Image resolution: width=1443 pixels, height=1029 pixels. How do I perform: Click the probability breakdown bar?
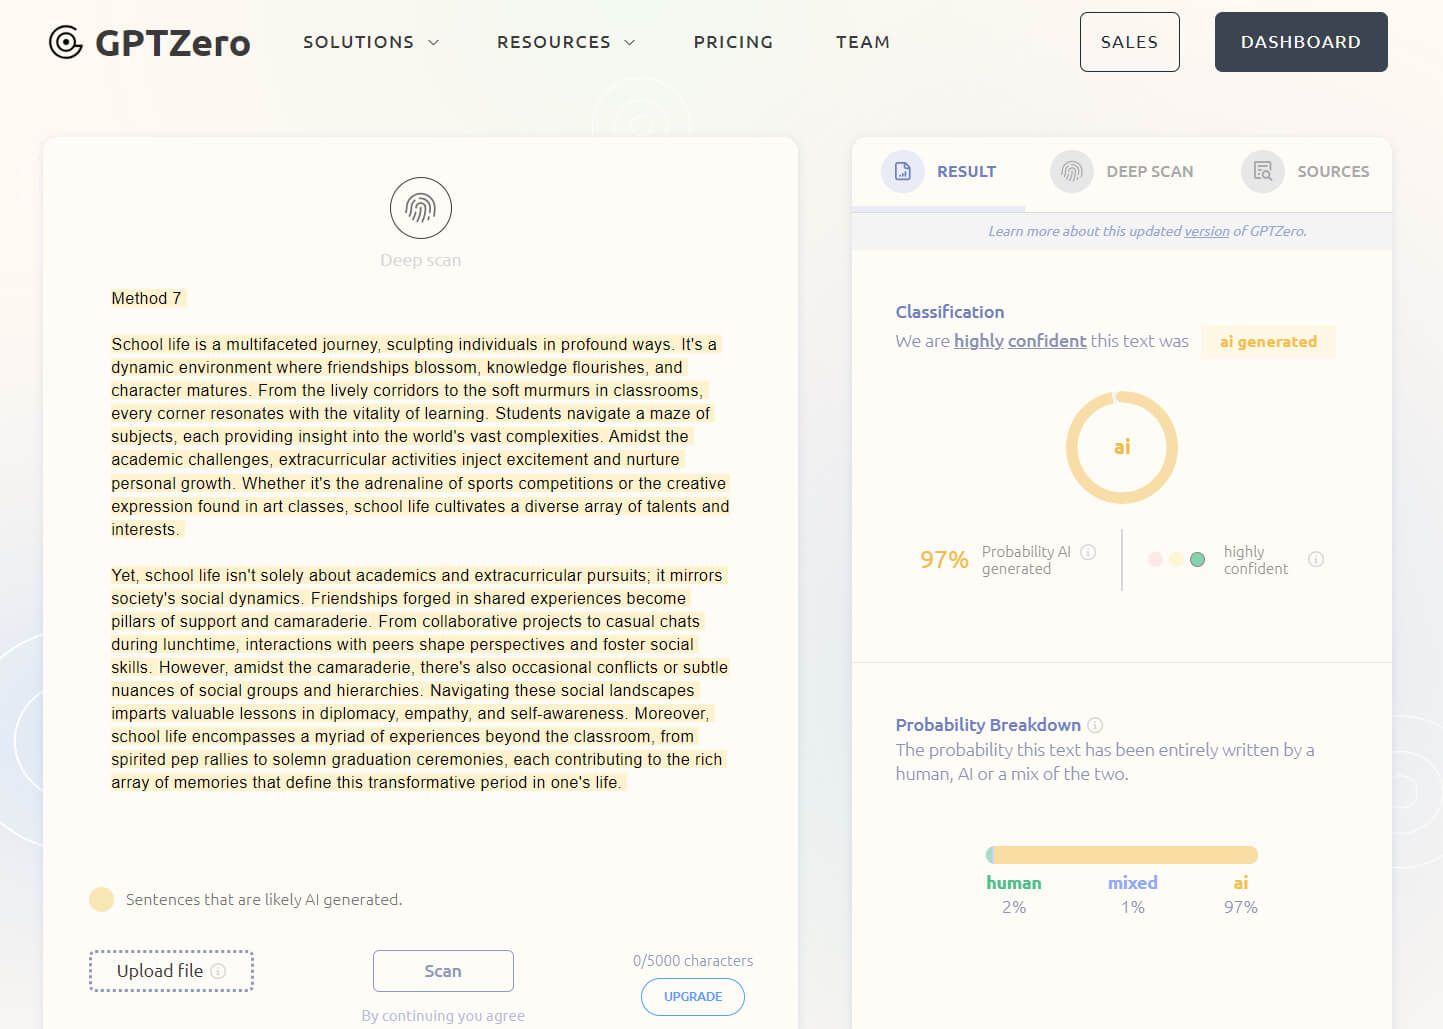(1122, 855)
